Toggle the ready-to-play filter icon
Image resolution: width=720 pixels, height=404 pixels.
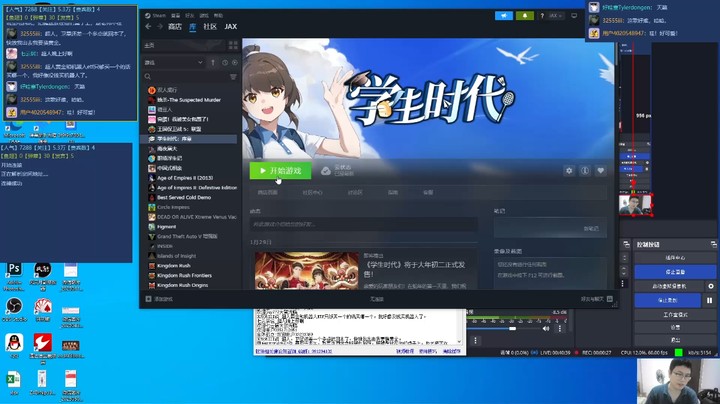point(235,62)
